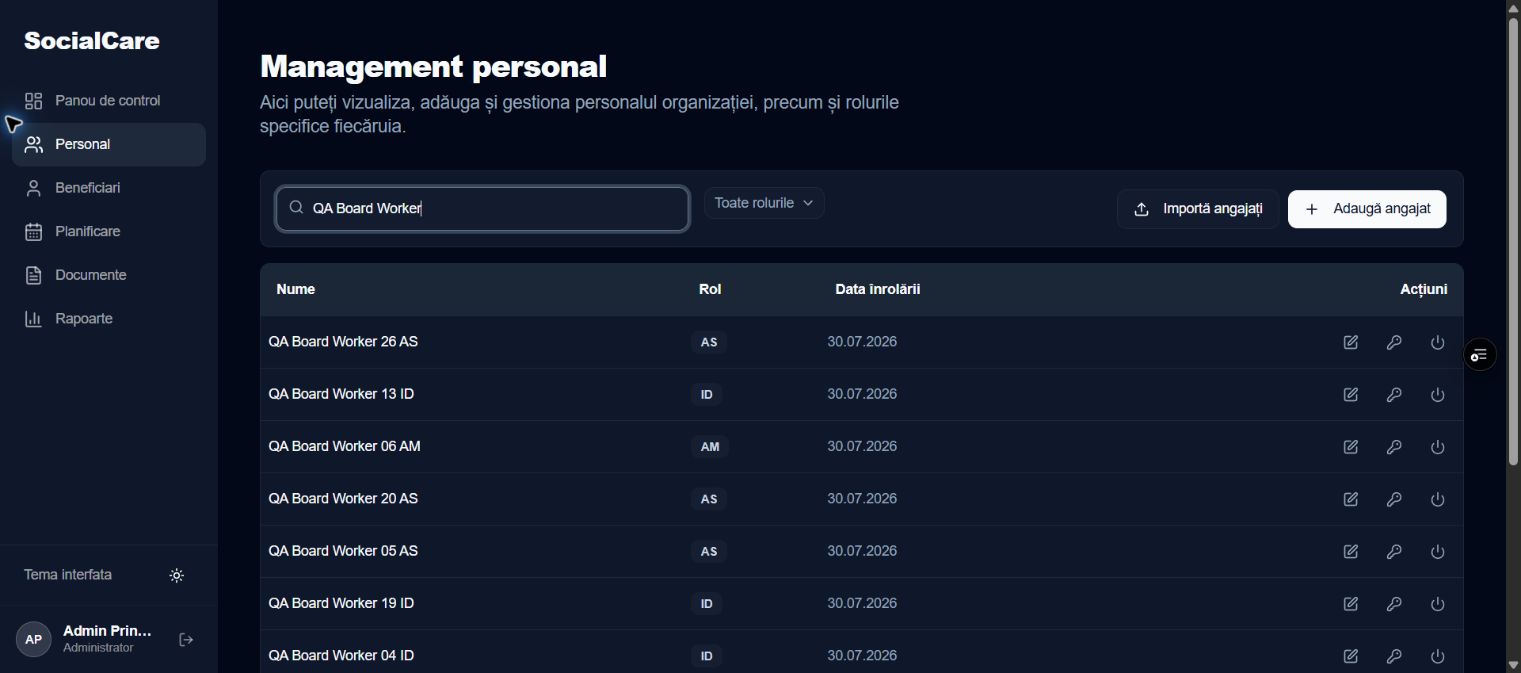1521x673 pixels.
Task: Focus the employee search field
Action: tap(482, 208)
